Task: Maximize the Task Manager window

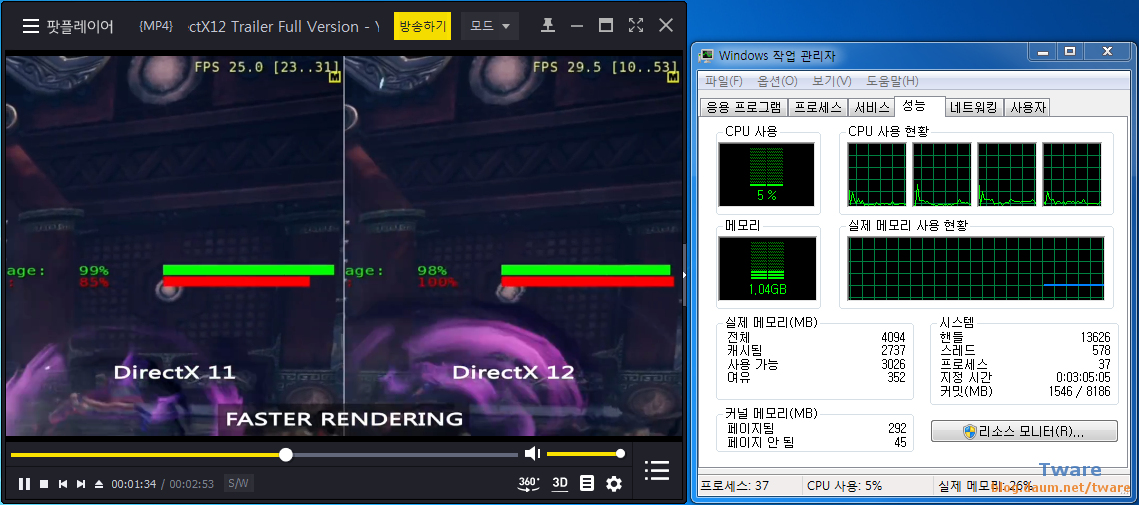Action: coord(1070,52)
